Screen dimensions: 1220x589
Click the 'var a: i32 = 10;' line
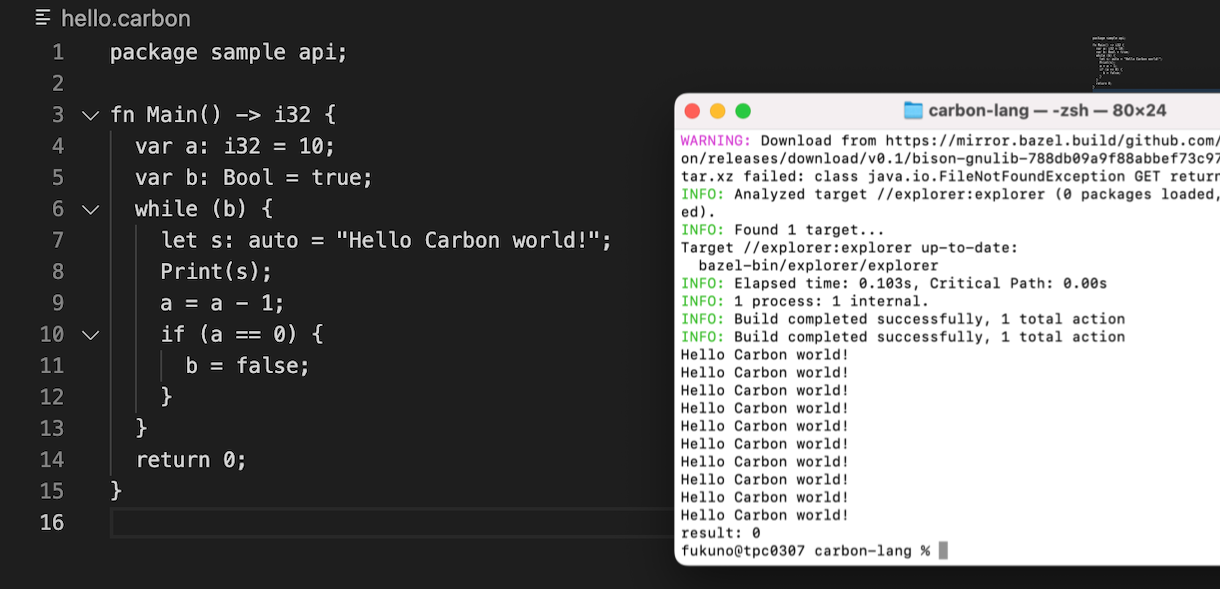235,146
